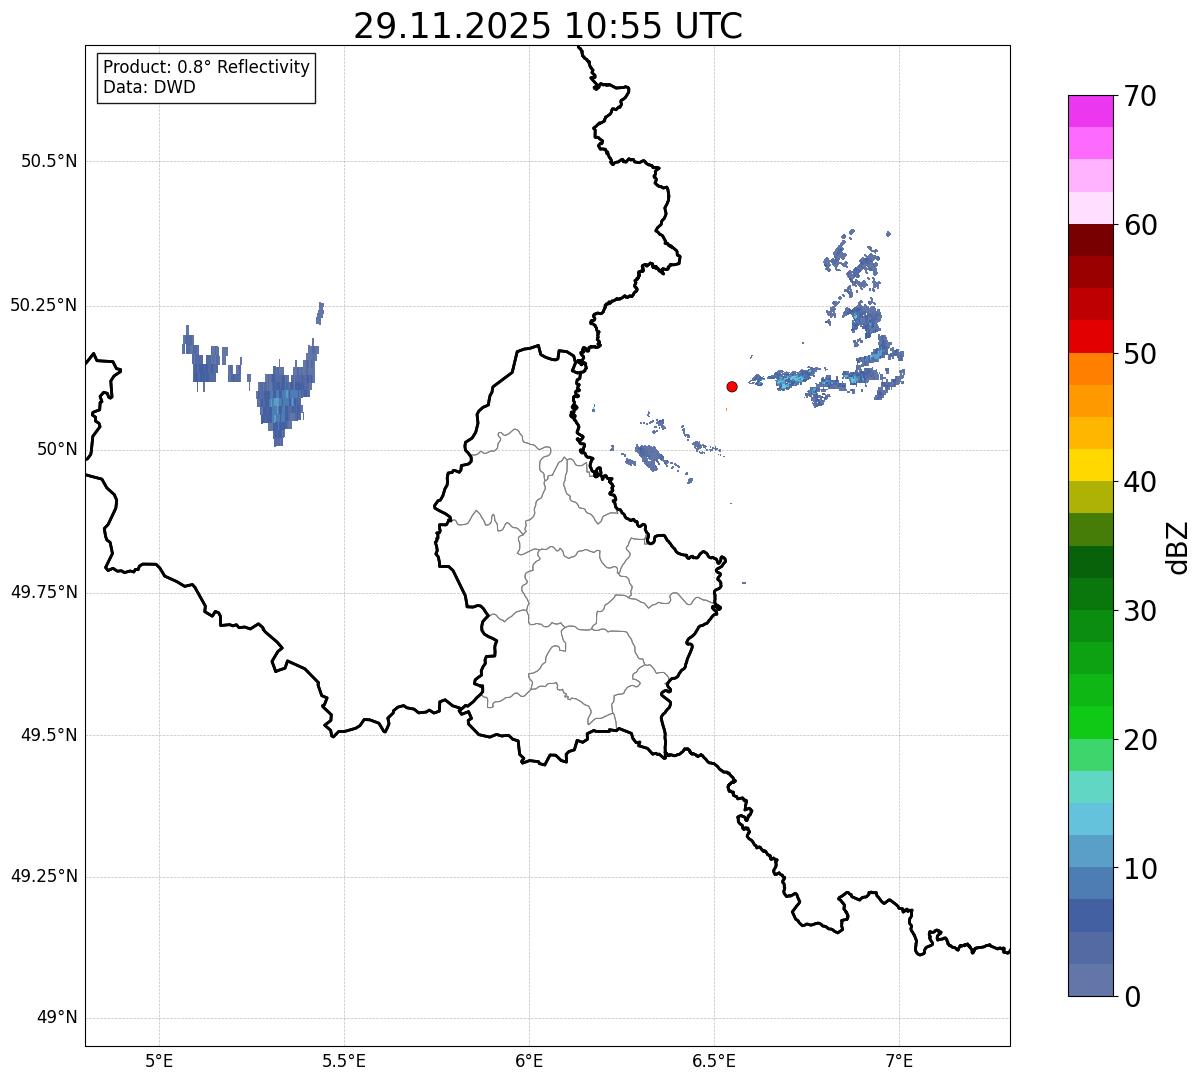Click the 'Product: 0.8° Reflectivity' legend text
Screen dimensions: 1202x1081
(207, 67)
